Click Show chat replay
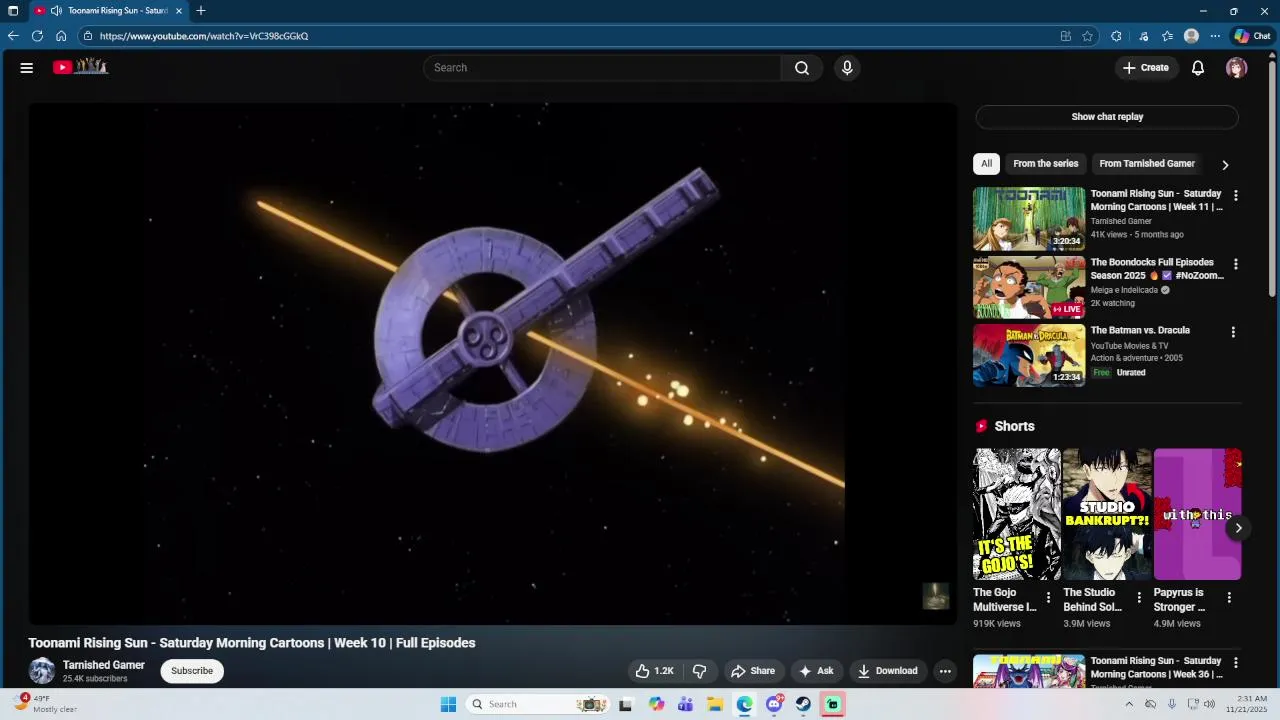1280x720 pixels. (x=1107, y=117)
